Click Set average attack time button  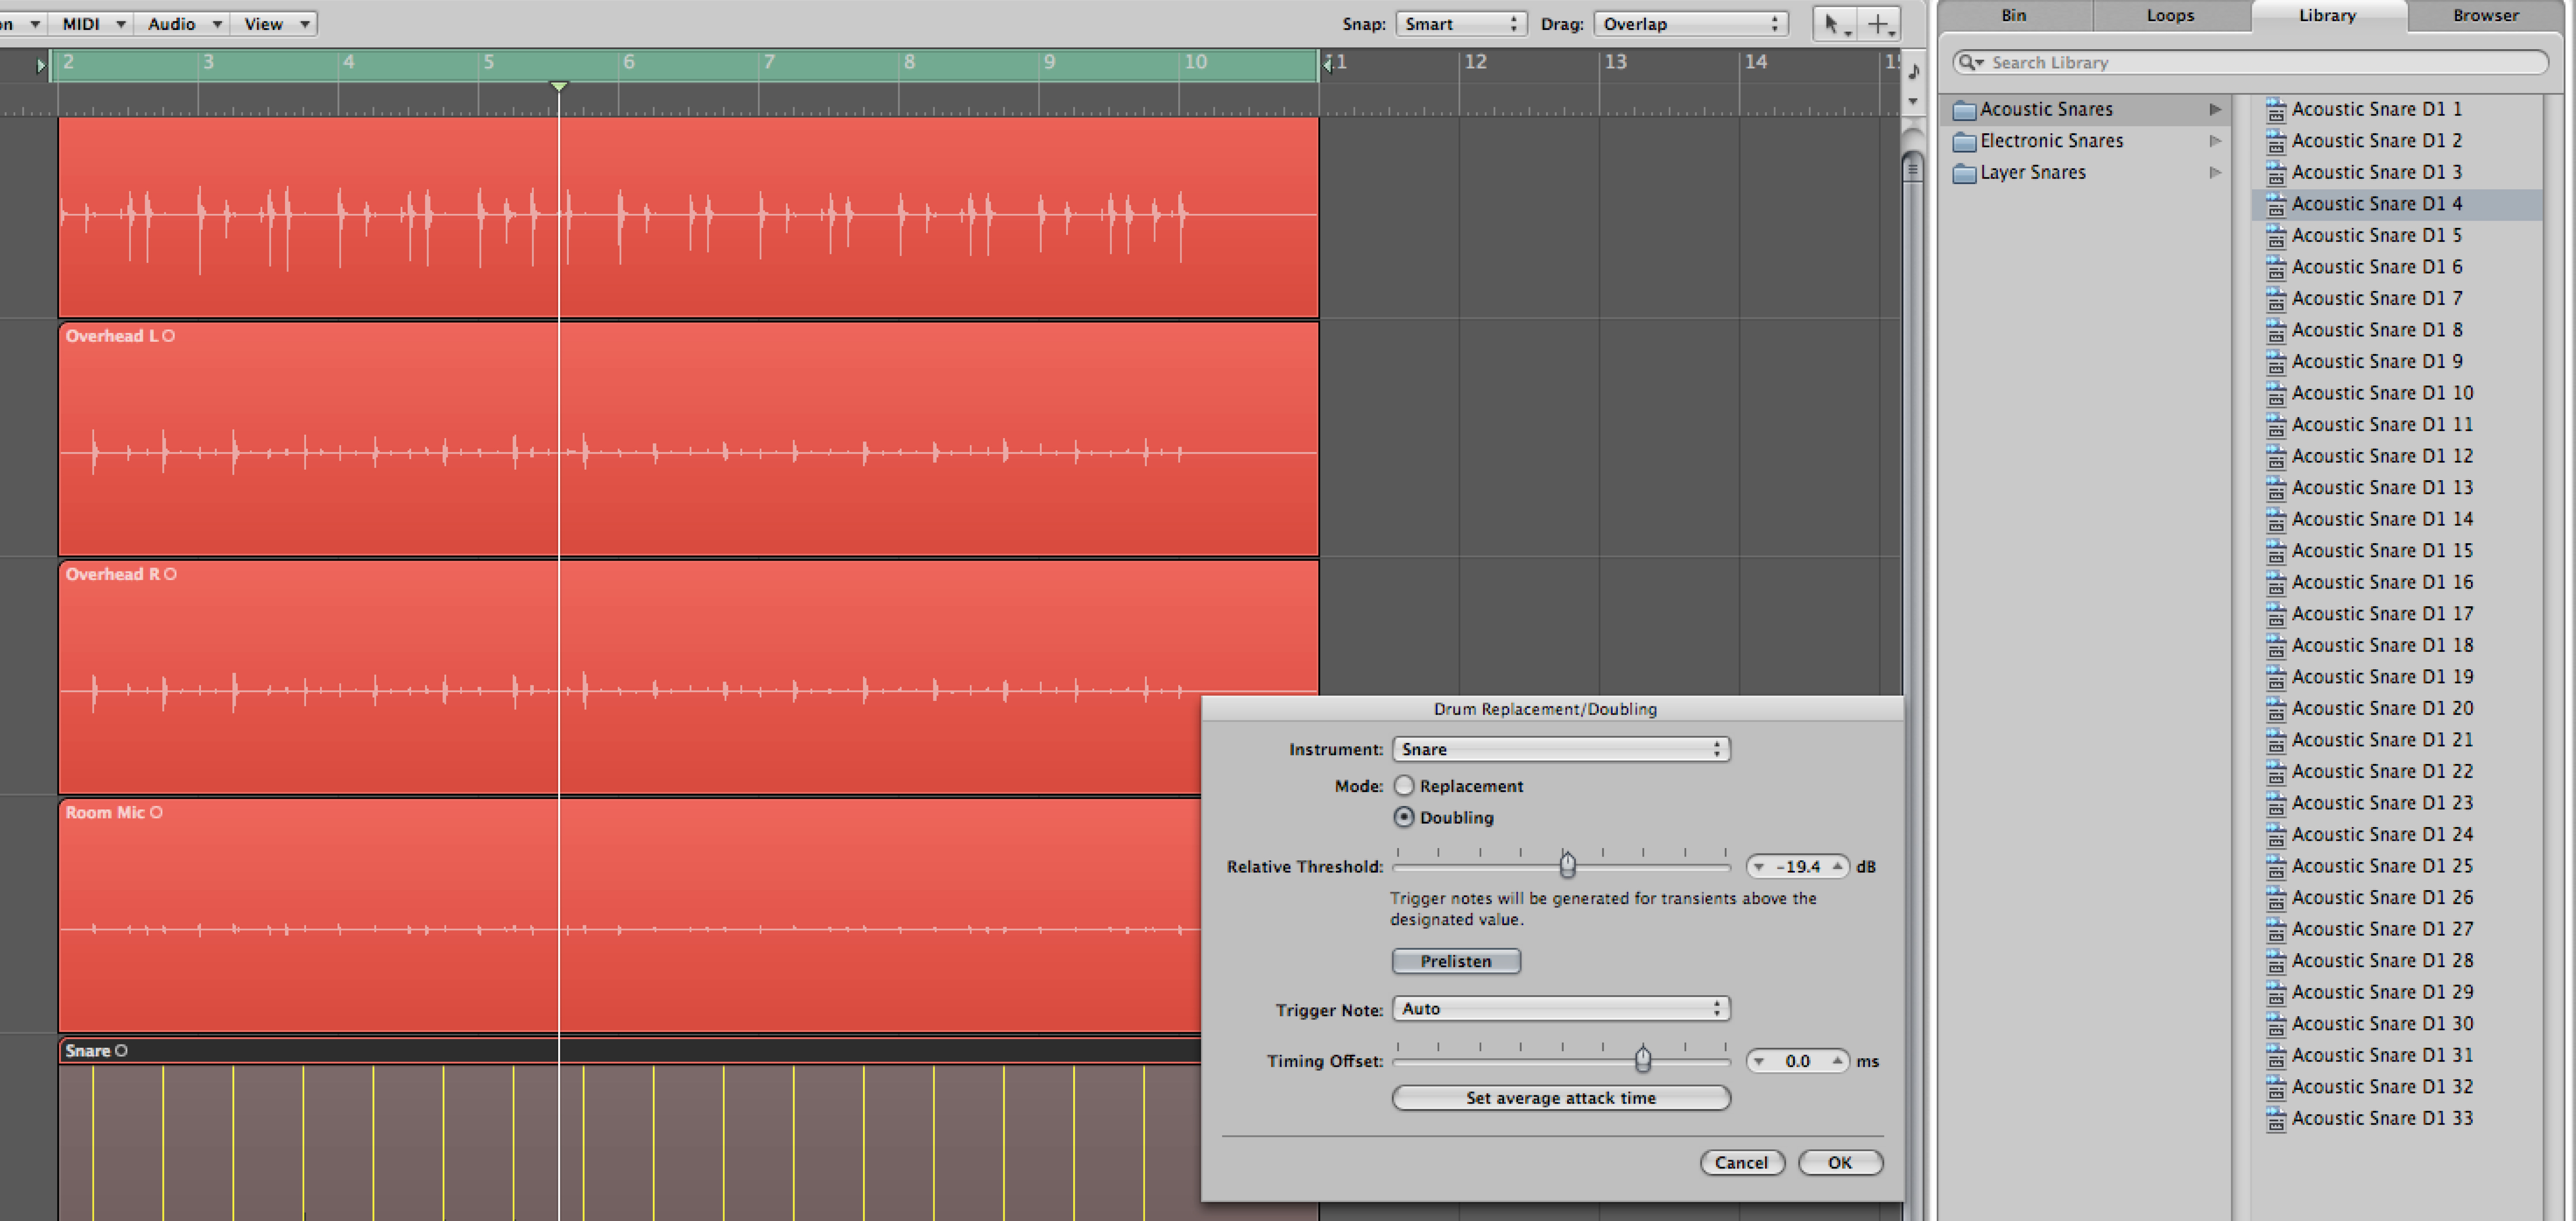[x=1561, y=1098]
